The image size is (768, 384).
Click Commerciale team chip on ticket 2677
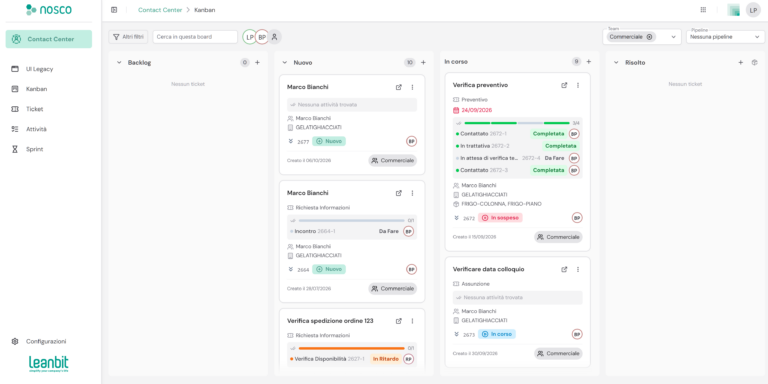393,160
